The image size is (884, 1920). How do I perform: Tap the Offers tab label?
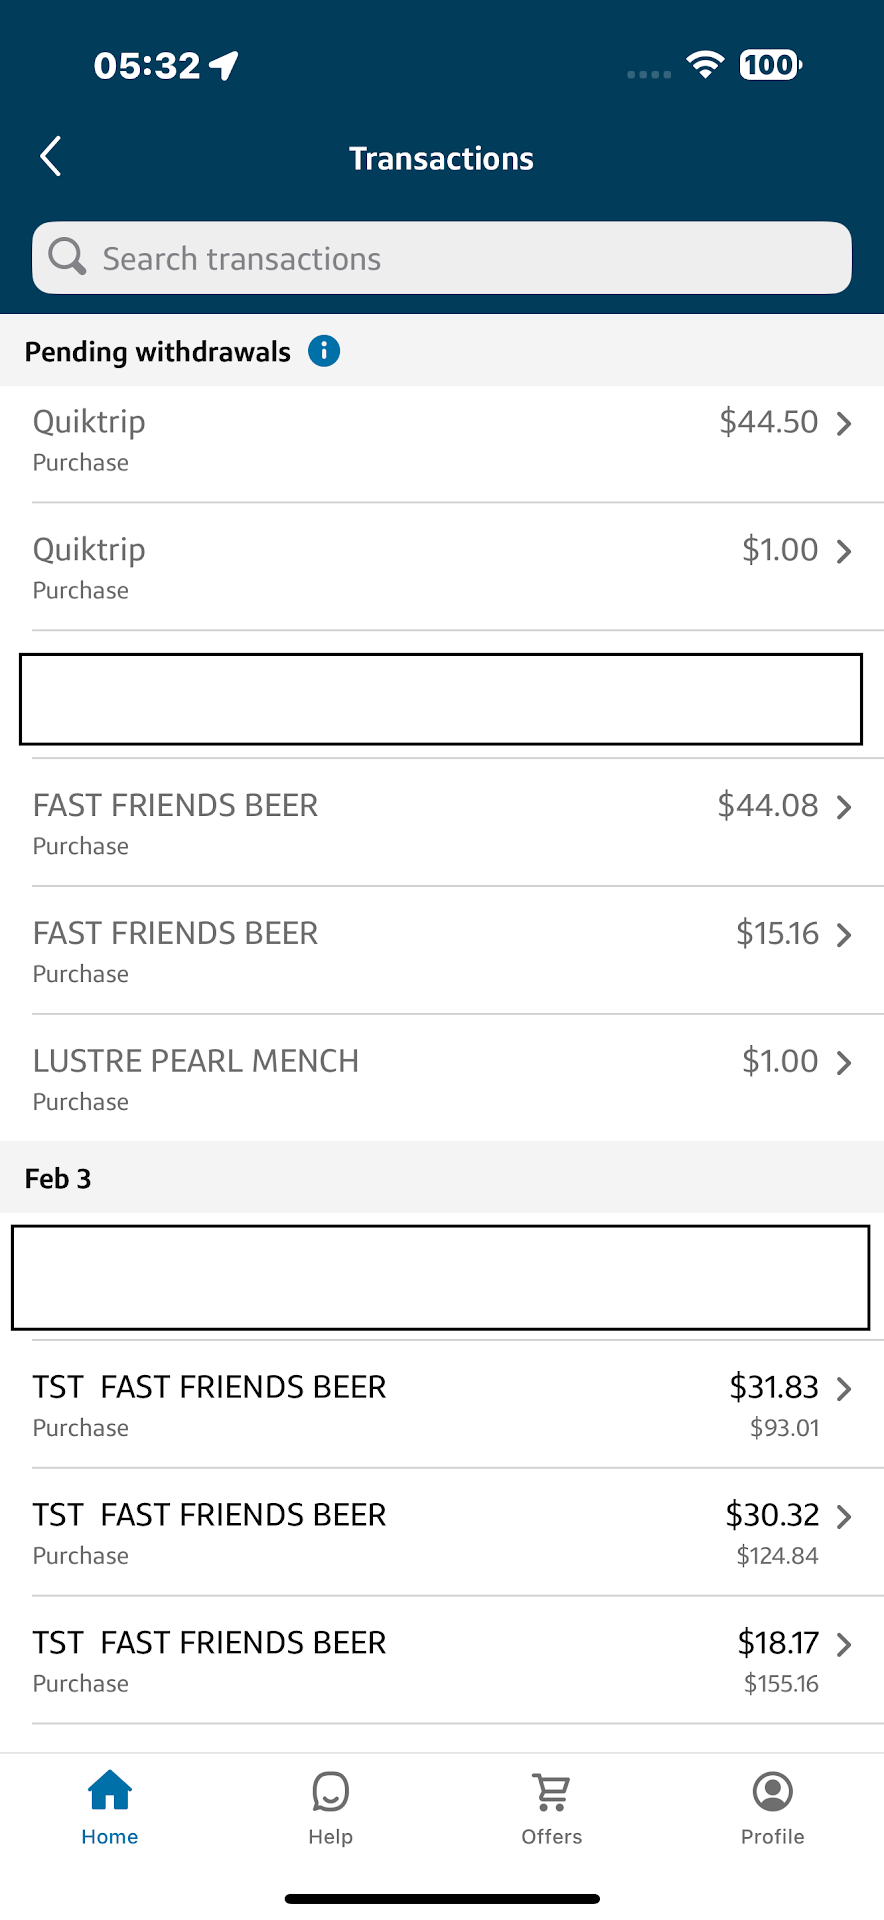click(551, 1837)
